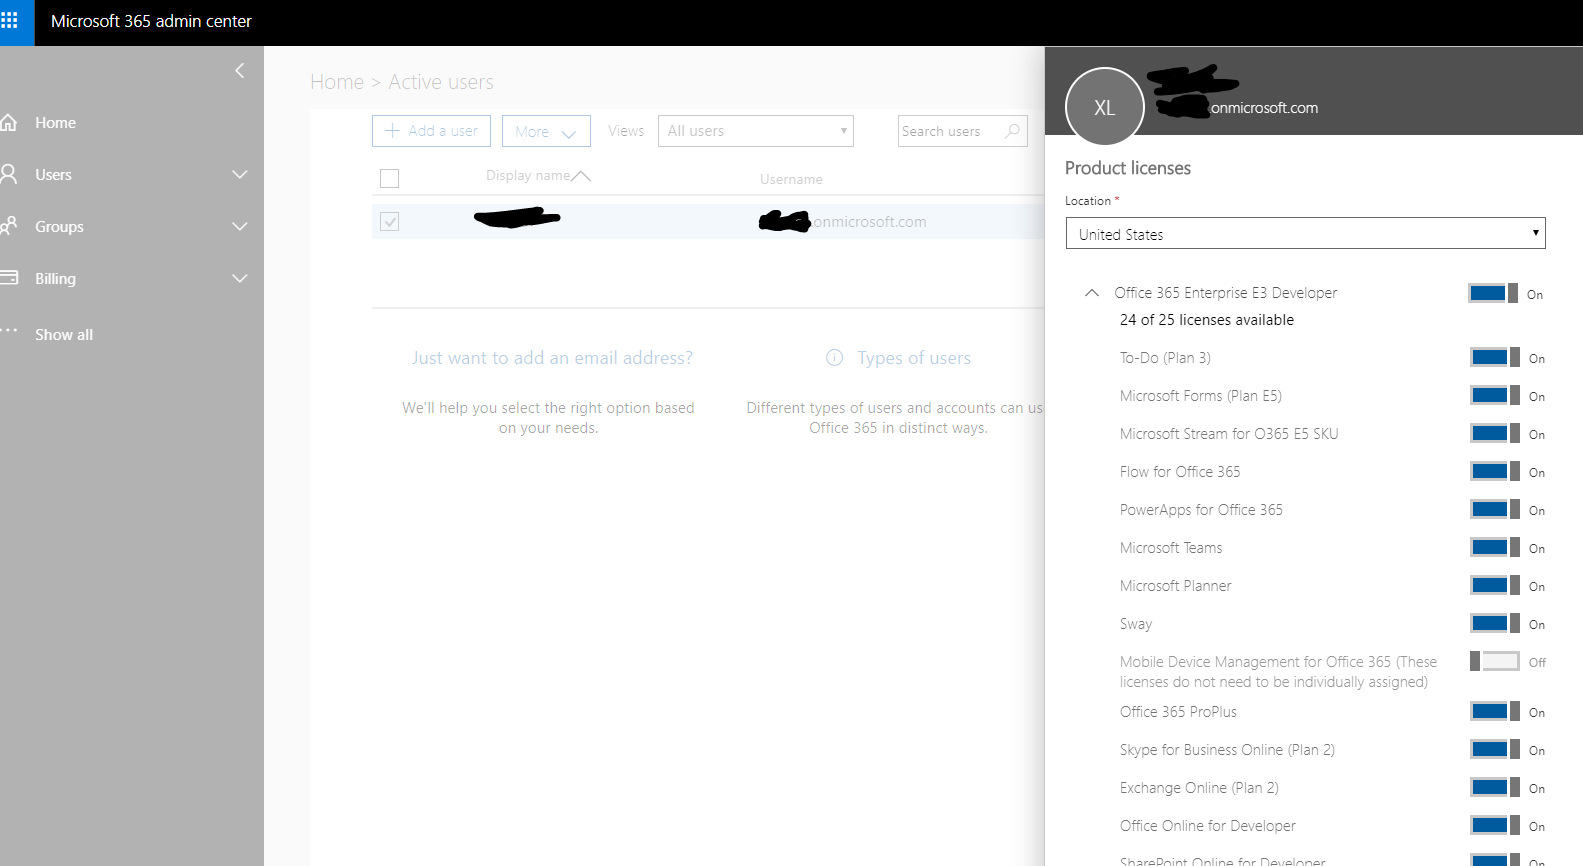Image resolution: width=1583 pixels, height=866 pixels.
Task: Open the All users views dropdown
Action: click(x=756, y=131)
